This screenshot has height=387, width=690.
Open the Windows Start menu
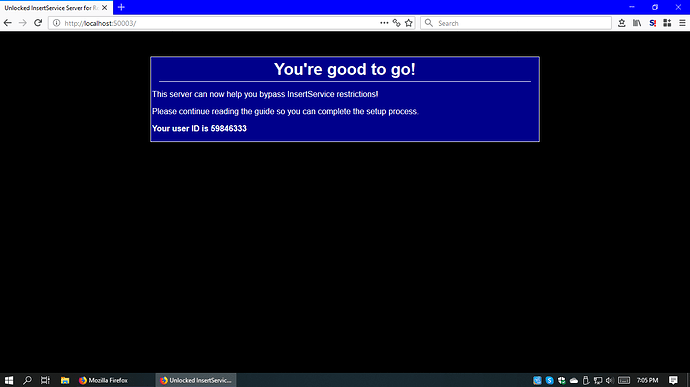pyautogui.click(x=9, y=380)
